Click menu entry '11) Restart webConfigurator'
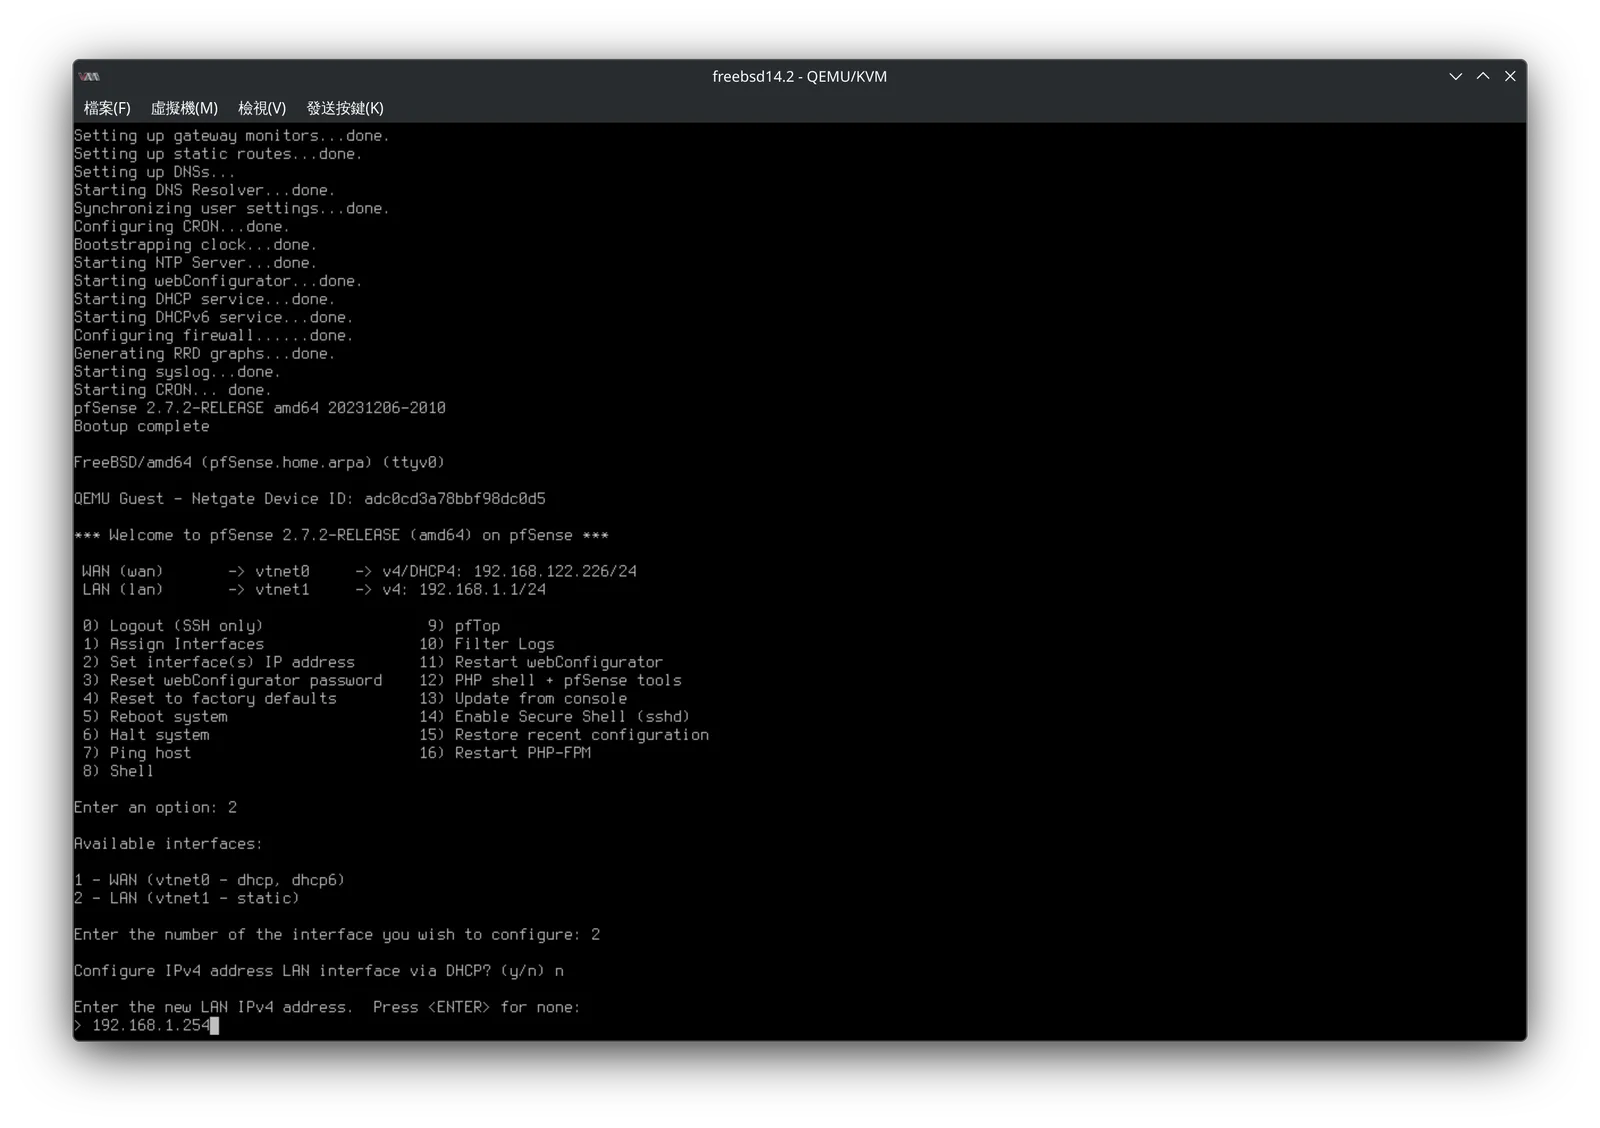 tap(541, 662)
